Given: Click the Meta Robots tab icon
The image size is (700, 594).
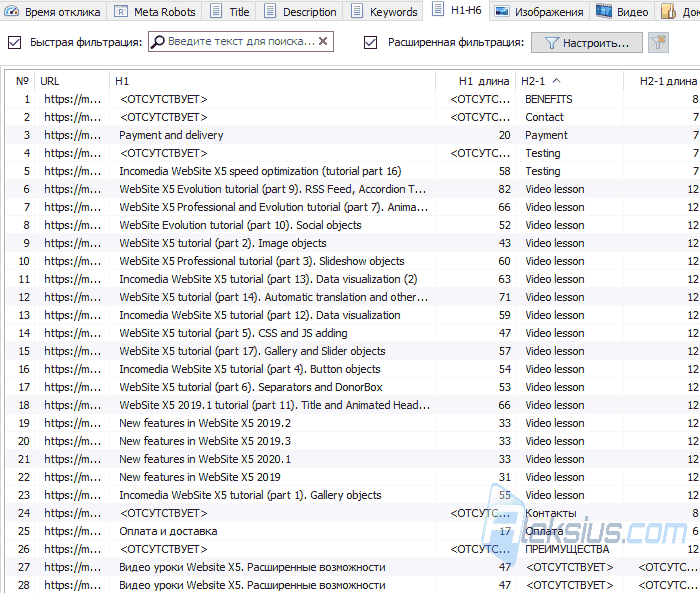Looking at the screenshot, I should [x=121, y=12].
